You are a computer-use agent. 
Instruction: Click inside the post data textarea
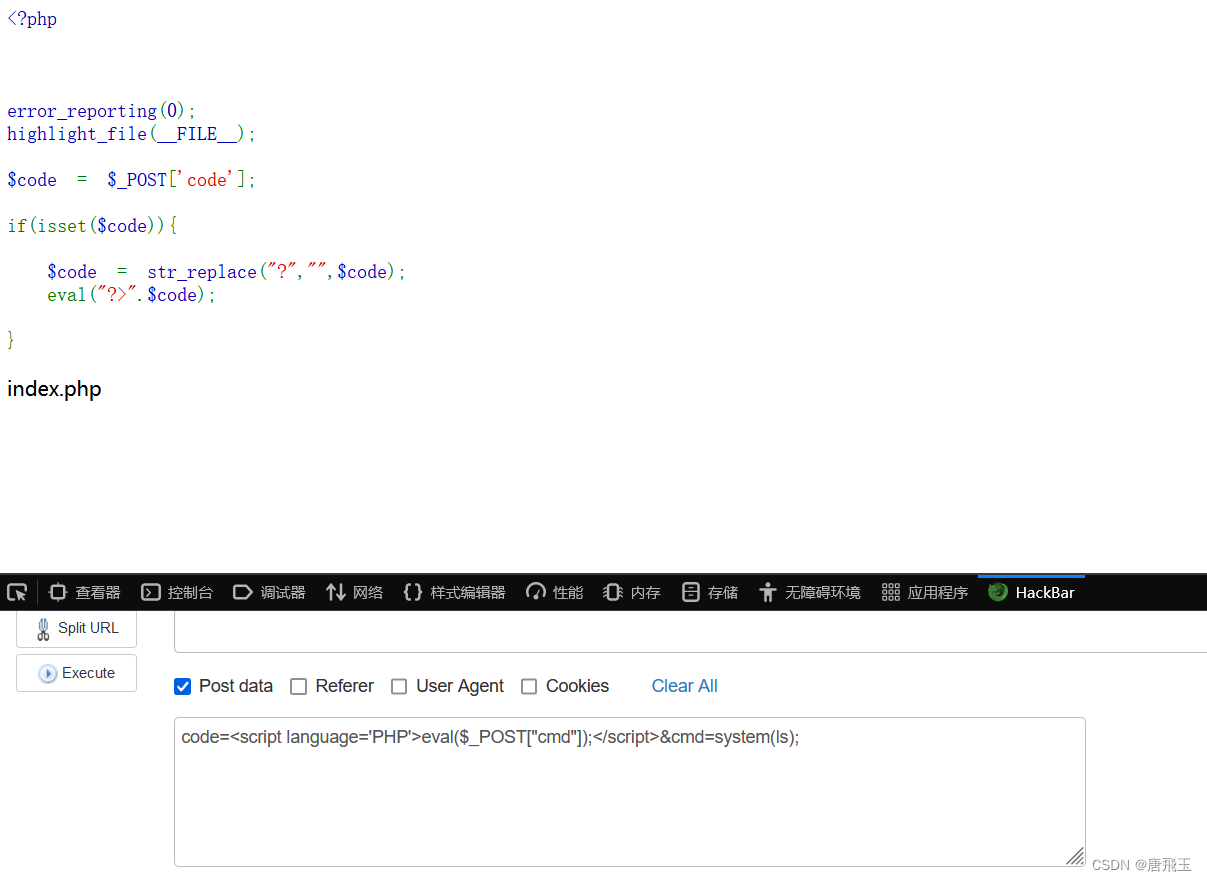coord(629,791)
